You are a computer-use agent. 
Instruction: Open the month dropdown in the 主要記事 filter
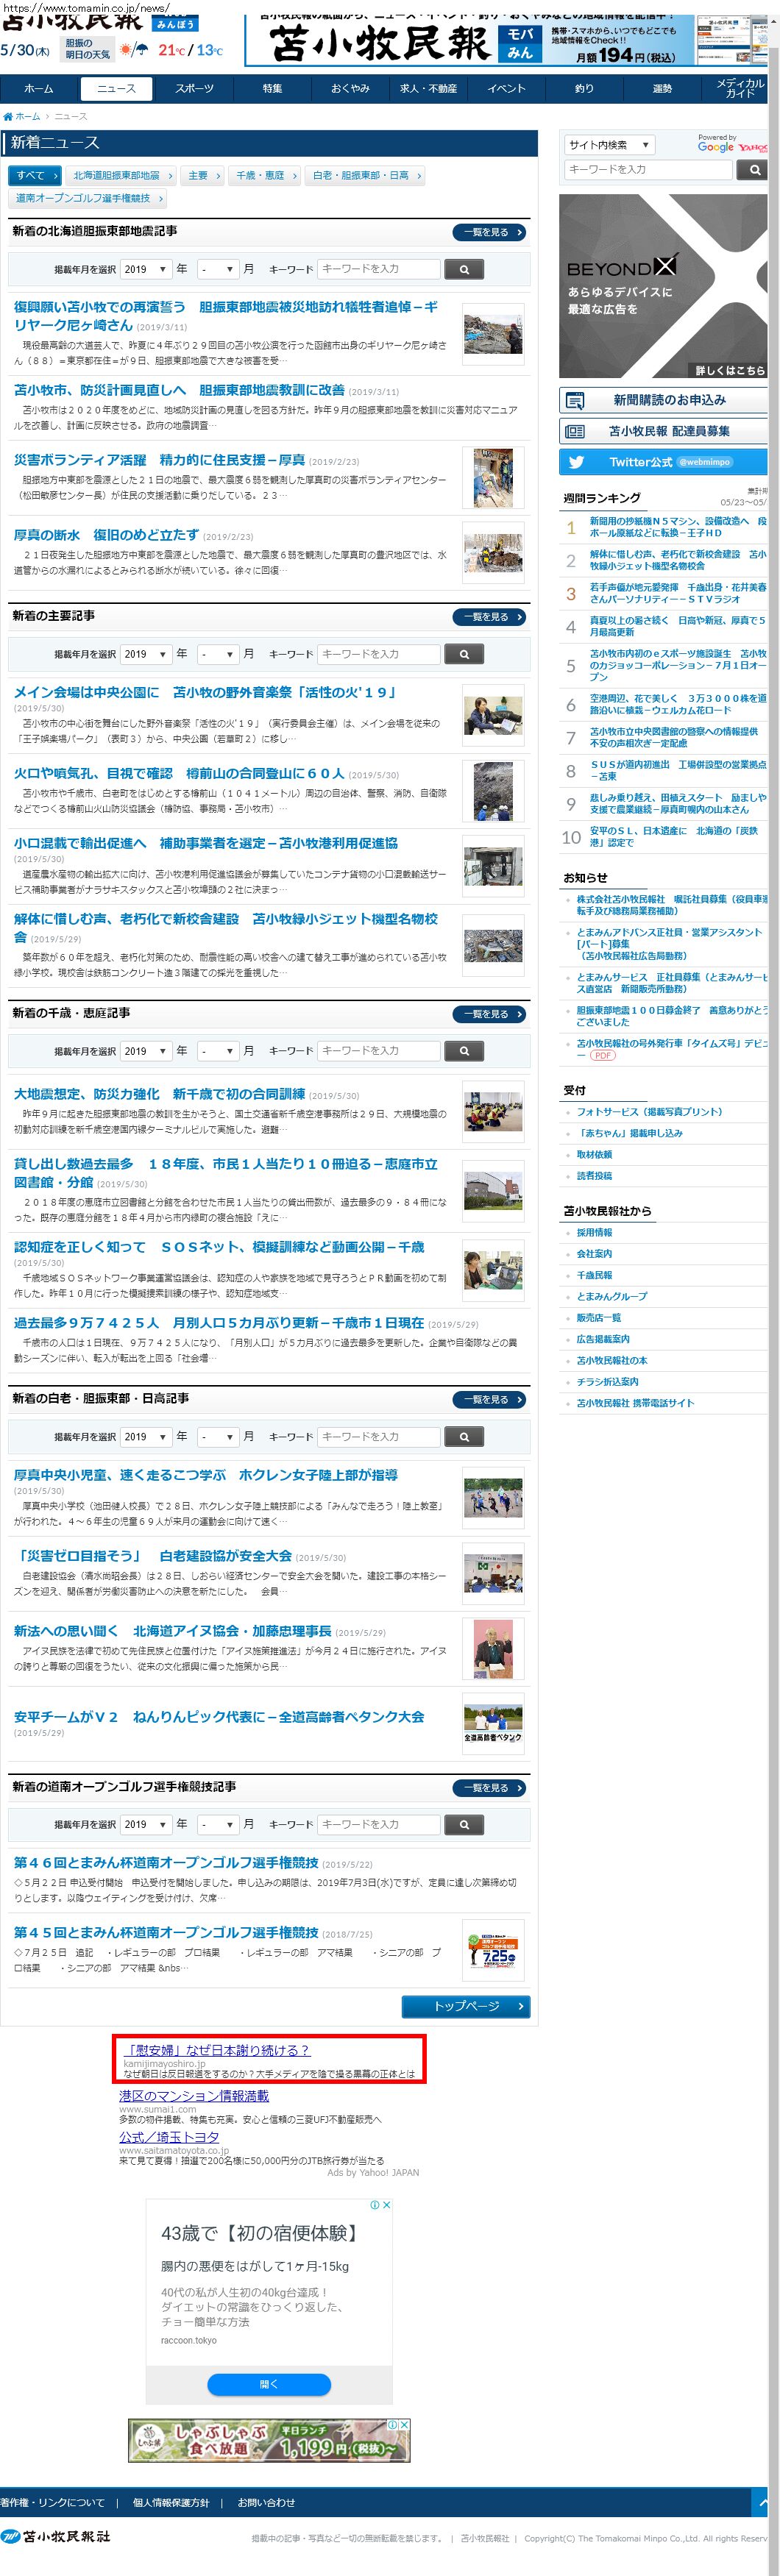217,654
